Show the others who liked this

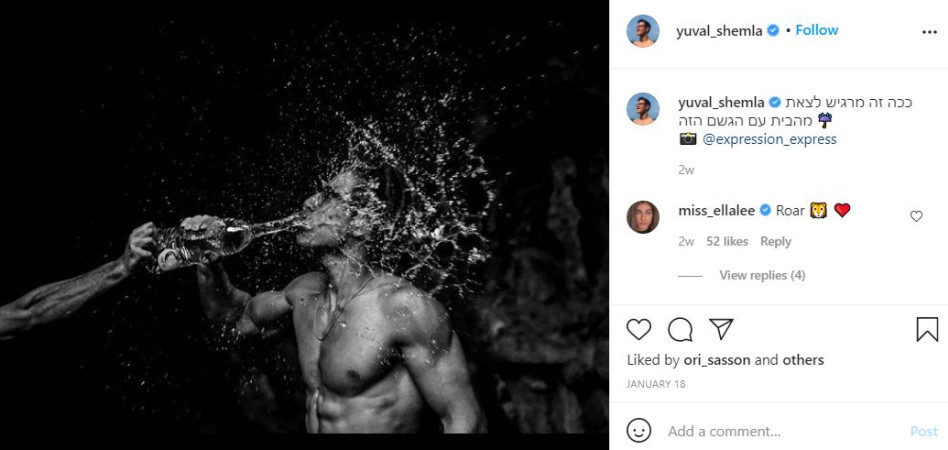[803, 360]
